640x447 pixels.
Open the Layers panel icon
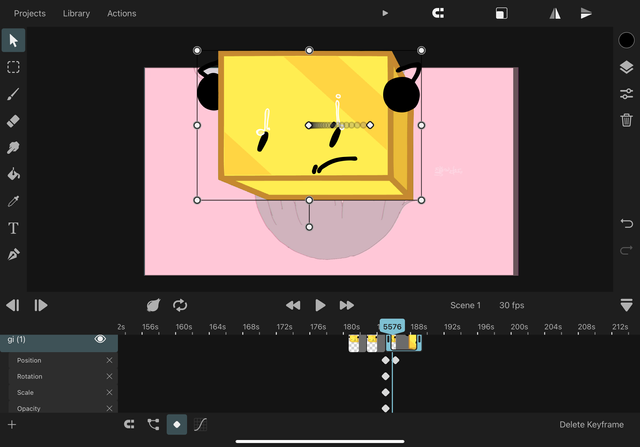(626, 67)
